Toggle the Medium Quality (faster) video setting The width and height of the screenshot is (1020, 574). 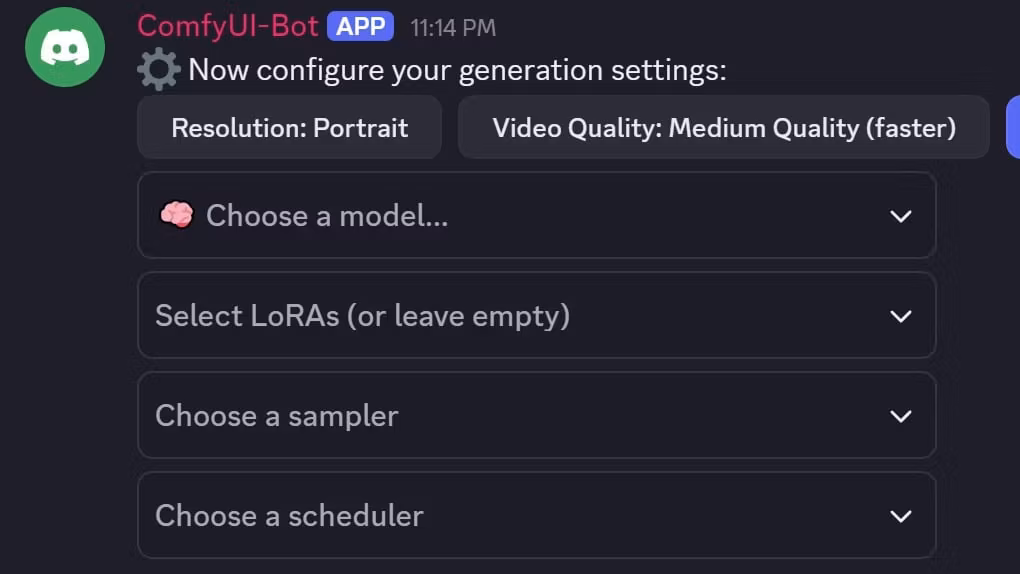(x=723, y=128)
